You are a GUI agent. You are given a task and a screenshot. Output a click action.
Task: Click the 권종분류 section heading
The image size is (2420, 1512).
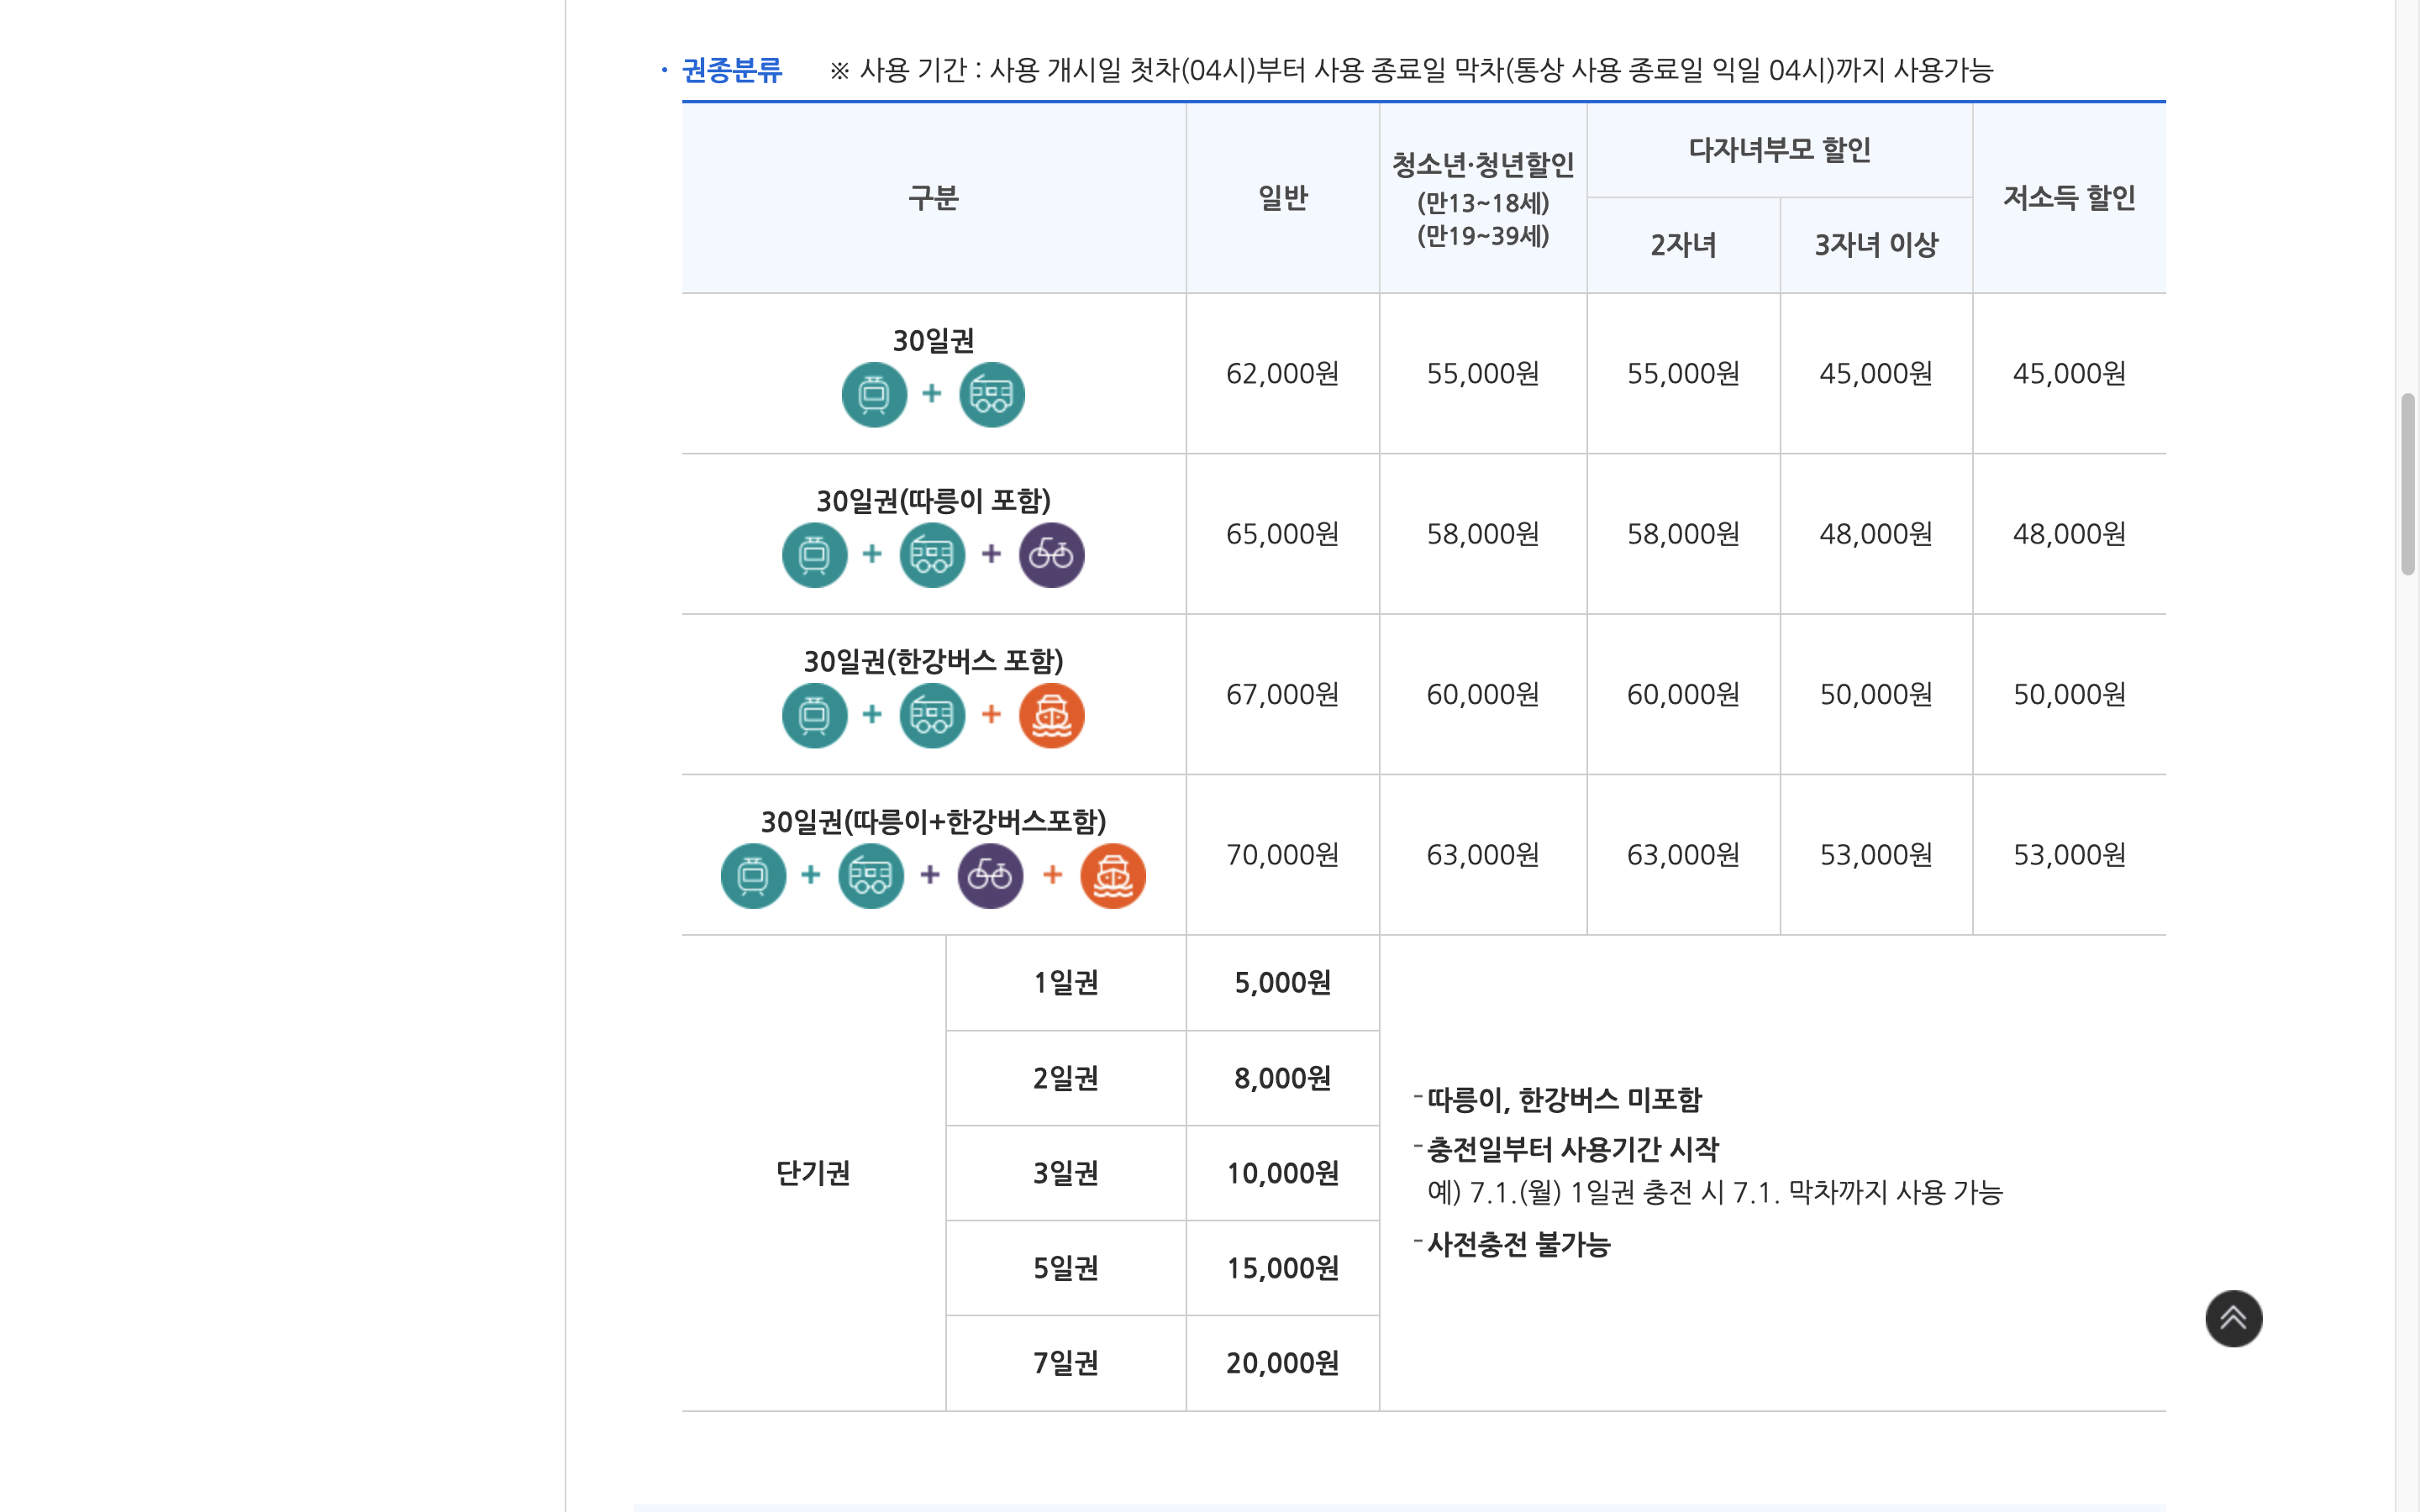(x=732, y=70)
